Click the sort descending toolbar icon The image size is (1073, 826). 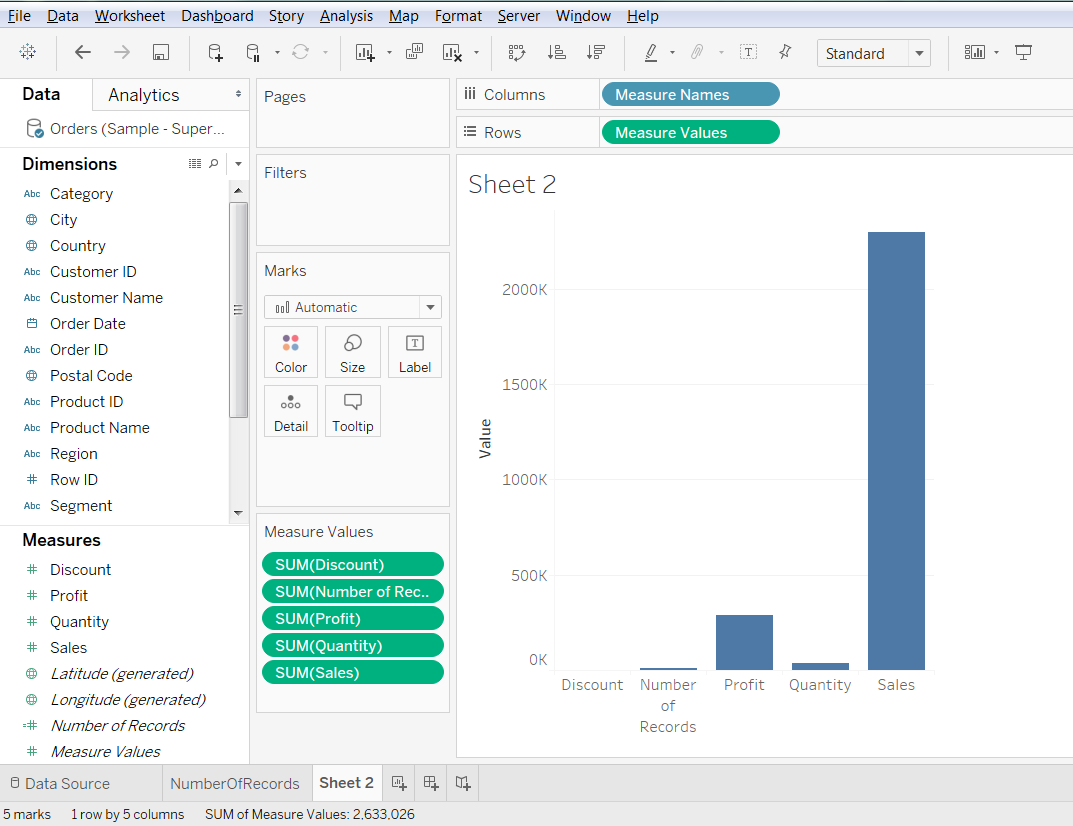point(596,53)
